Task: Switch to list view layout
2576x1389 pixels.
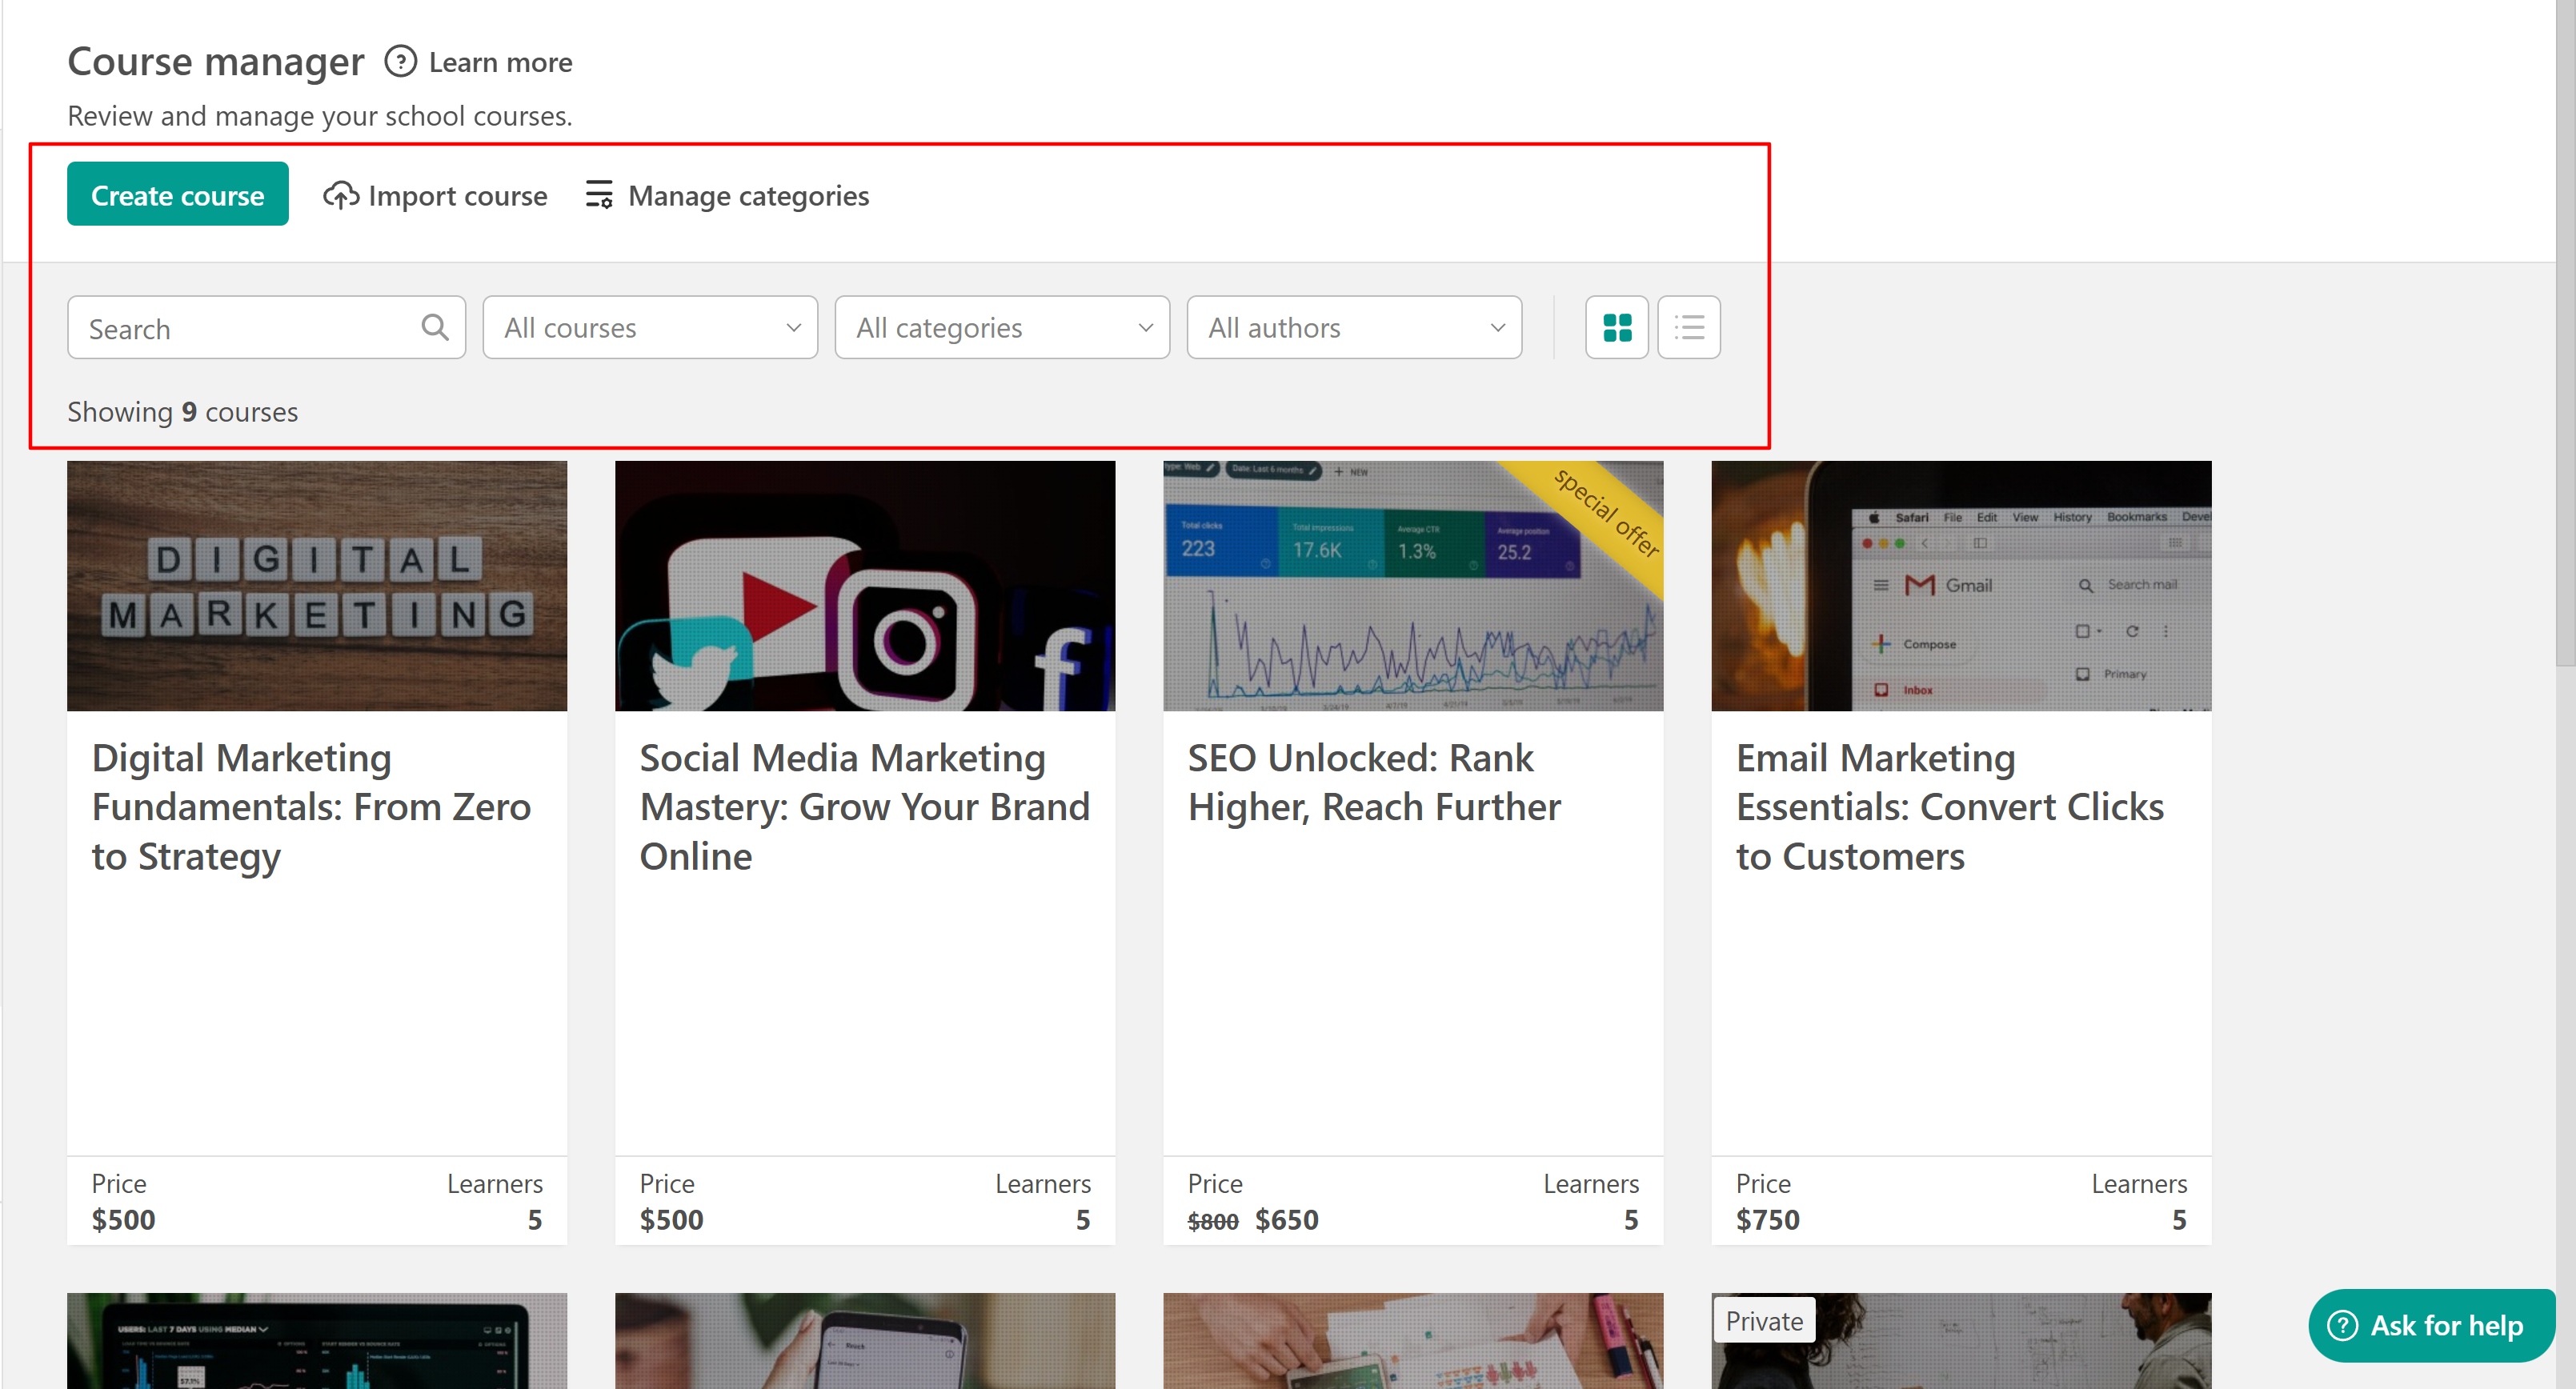Action: [x=1688, y=327]
